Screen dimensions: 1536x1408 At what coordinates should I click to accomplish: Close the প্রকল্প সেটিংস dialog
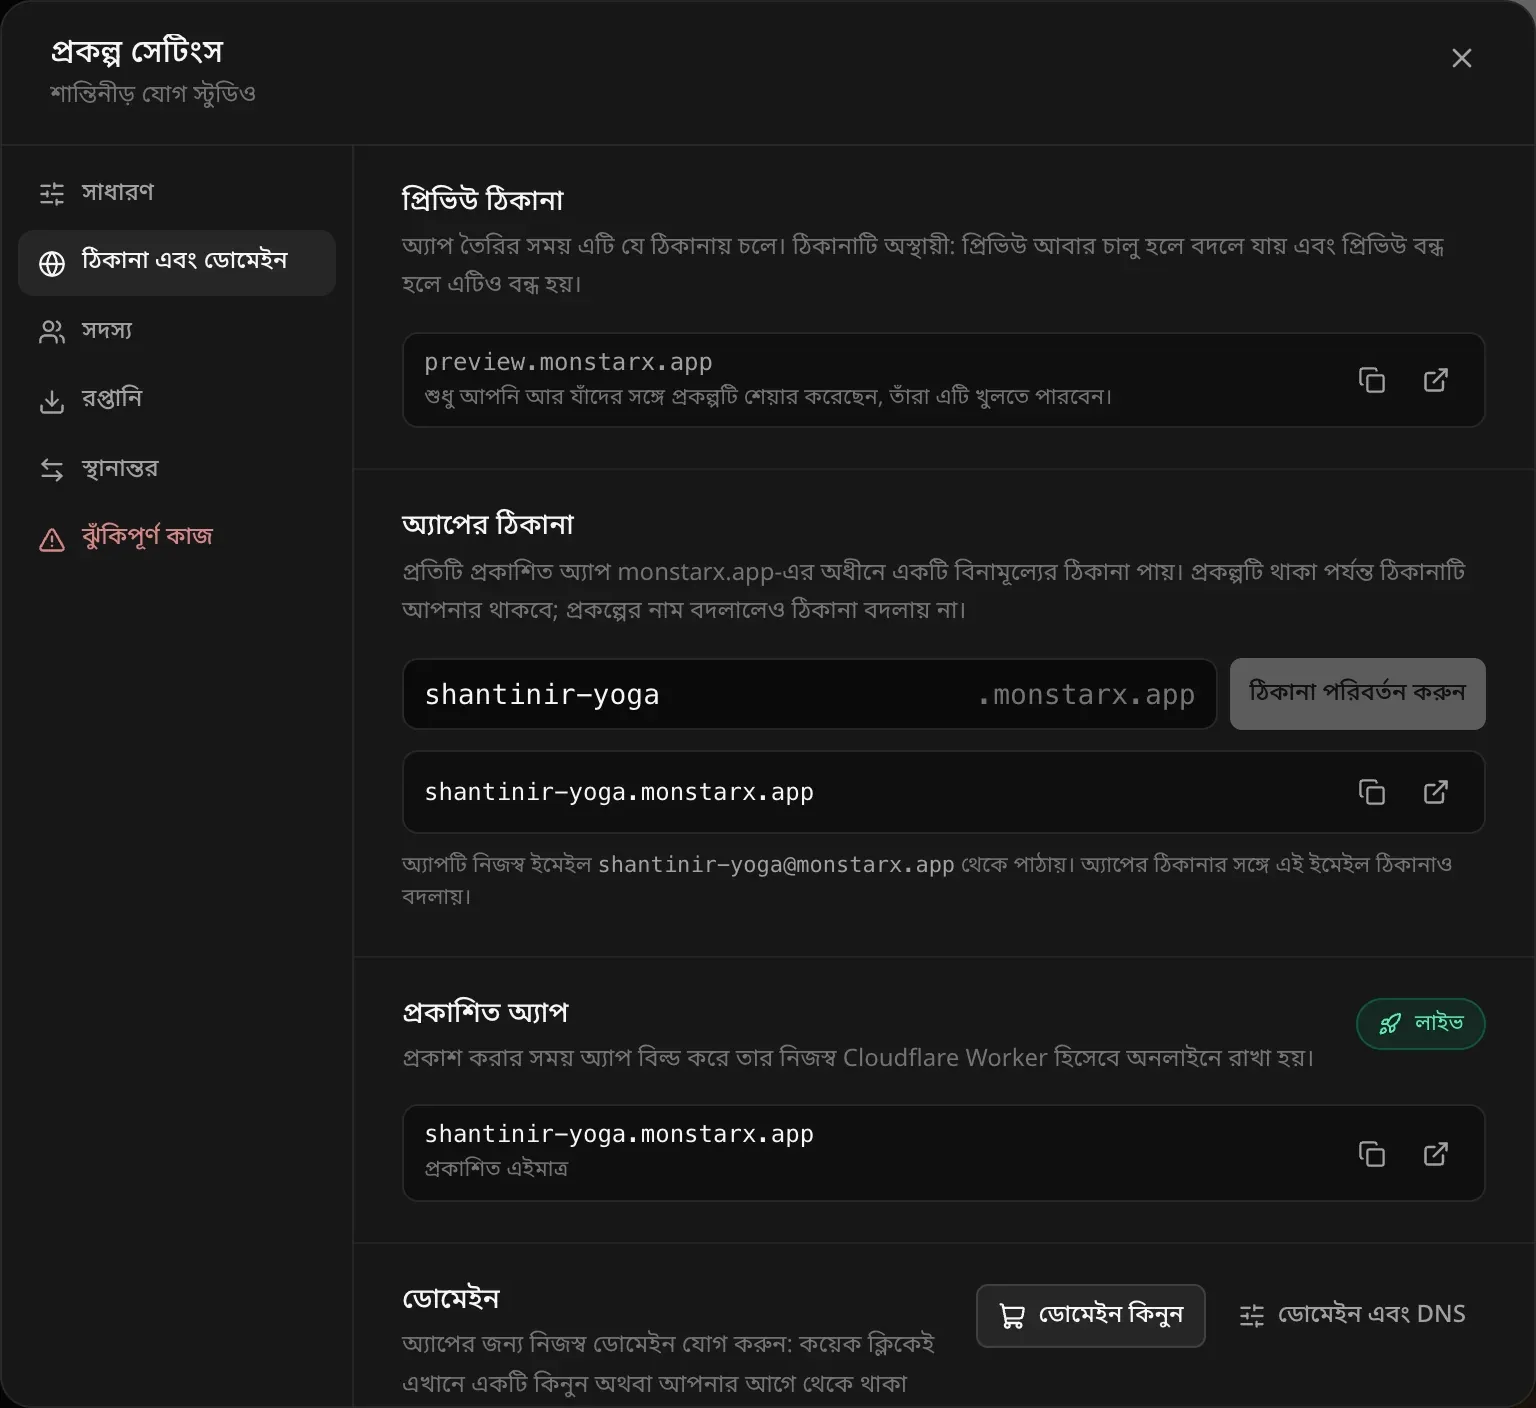pos(1462,58)
